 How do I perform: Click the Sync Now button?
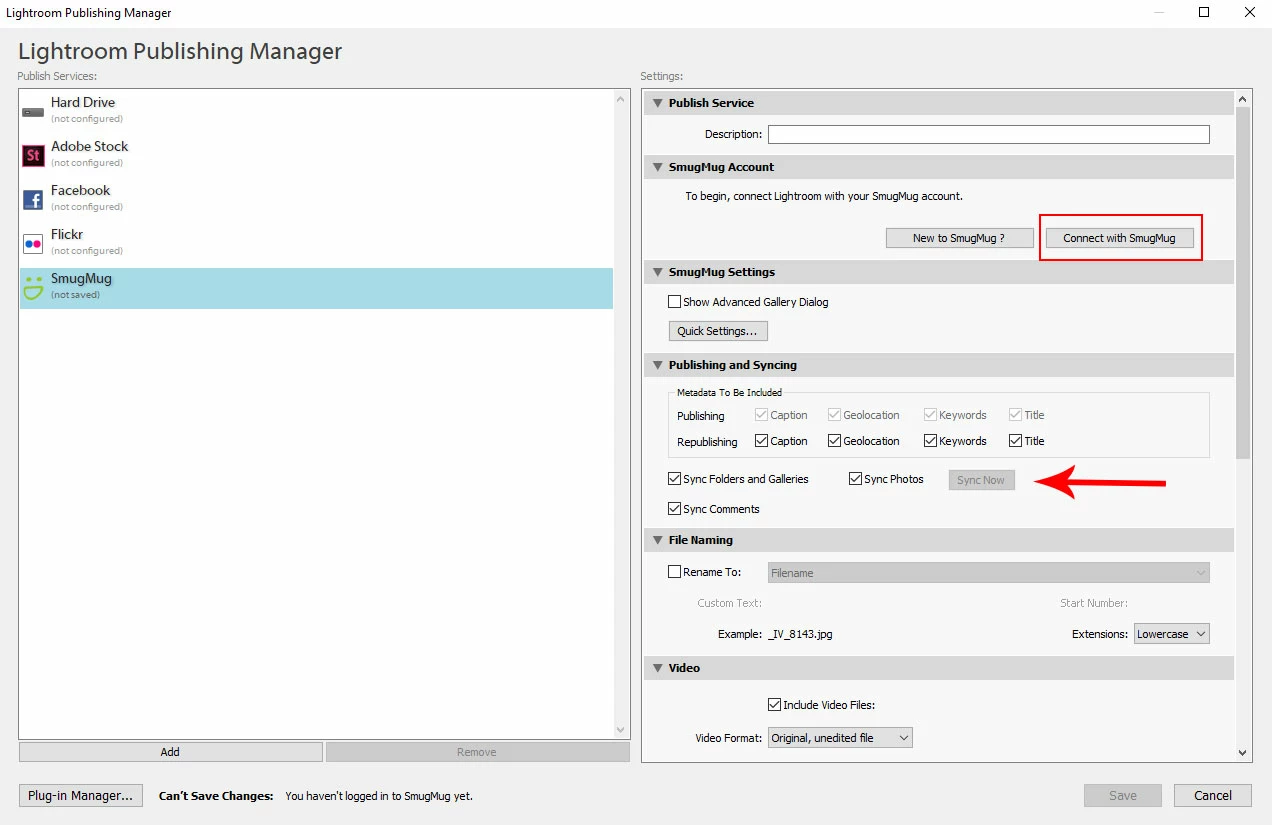pos(981,480)
